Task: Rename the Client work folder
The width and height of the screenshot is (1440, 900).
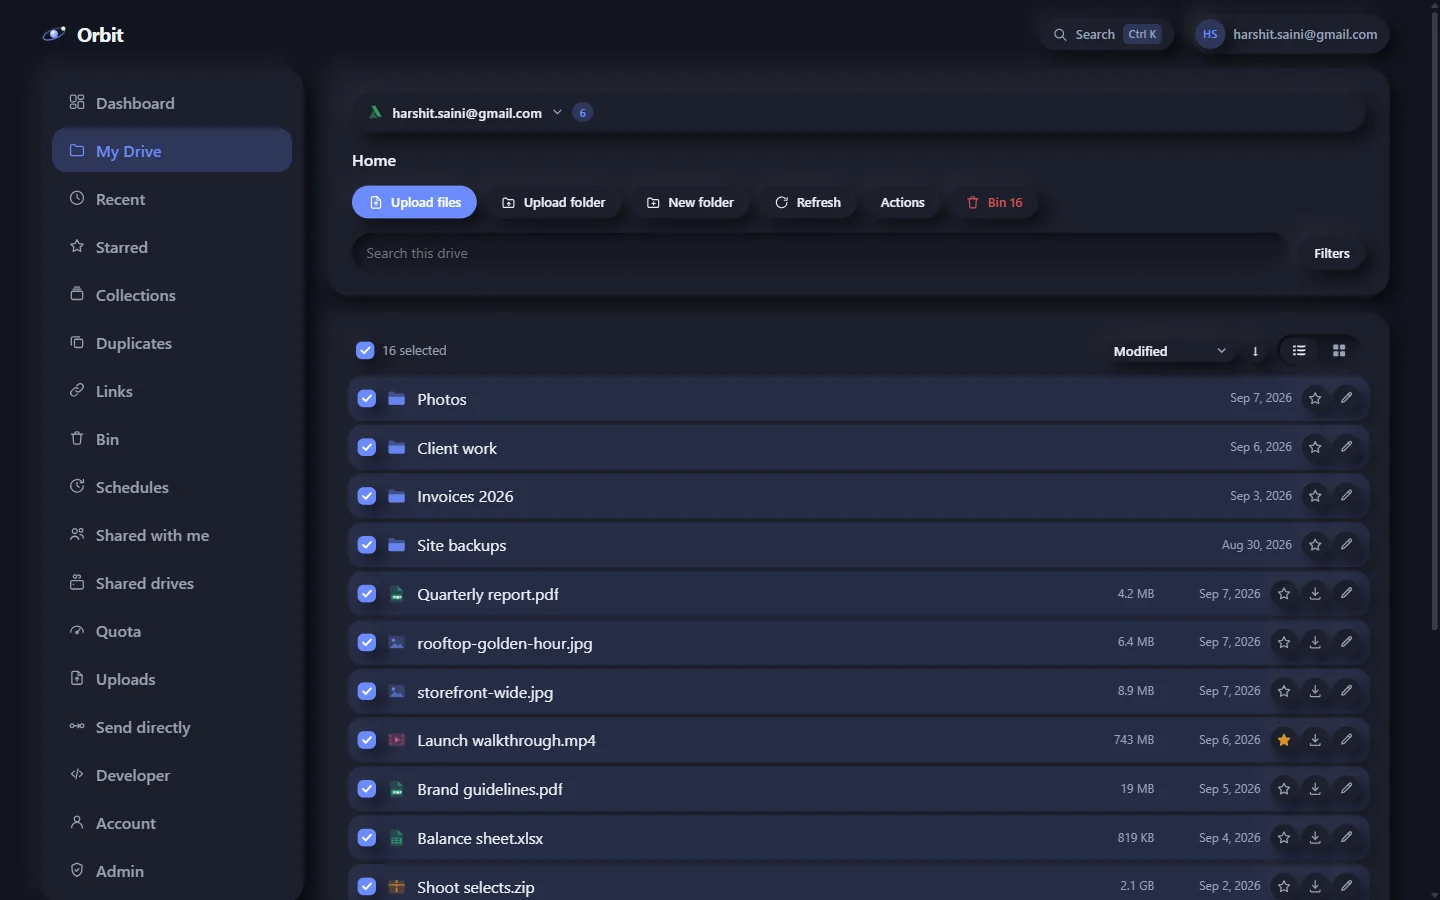Action: [x=1347, y=447]
